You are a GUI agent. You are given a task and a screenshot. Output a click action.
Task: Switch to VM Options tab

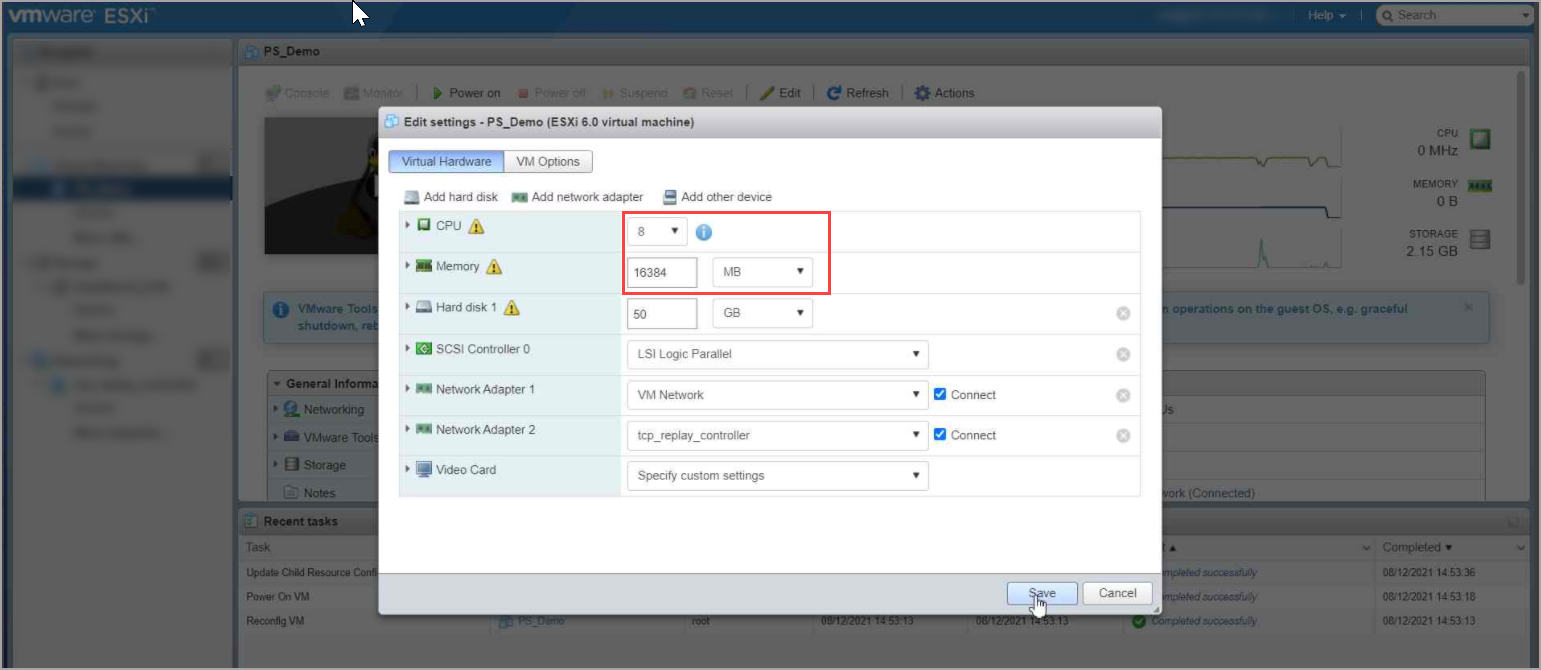tap(547, 161)
